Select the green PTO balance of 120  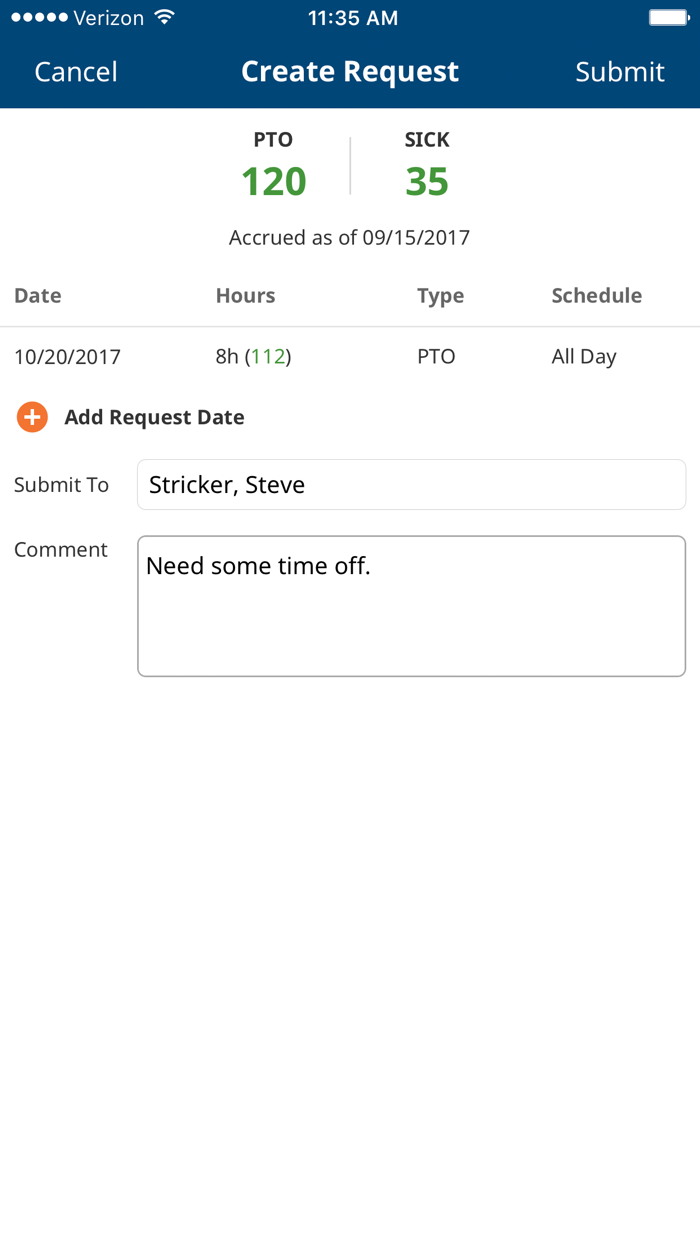coord(273,181)
